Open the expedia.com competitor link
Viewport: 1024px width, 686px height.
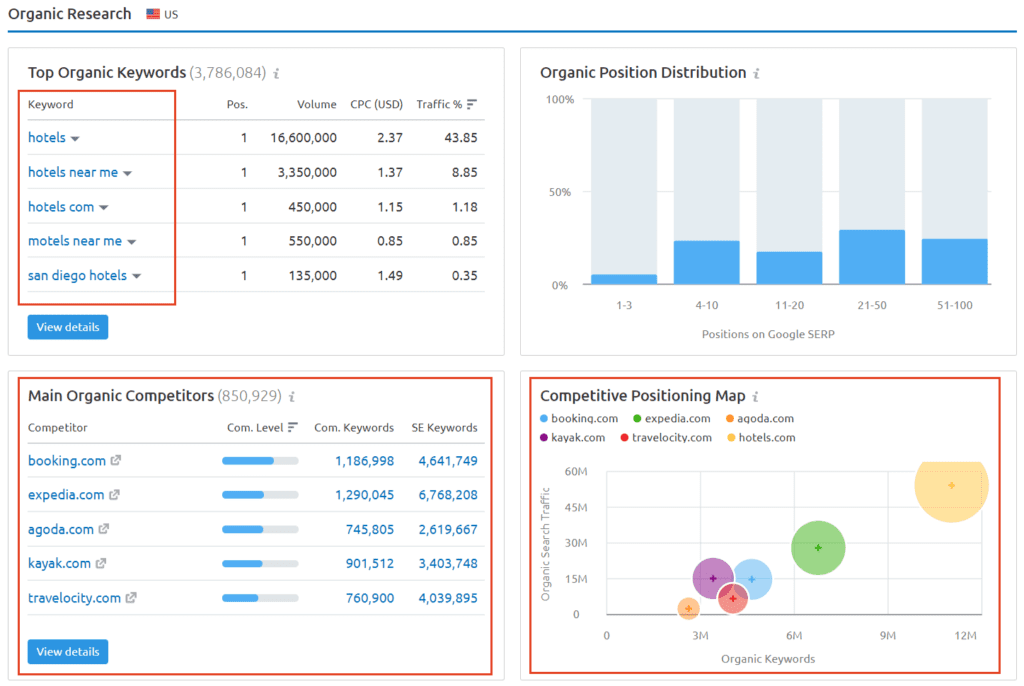pos(66,495)
